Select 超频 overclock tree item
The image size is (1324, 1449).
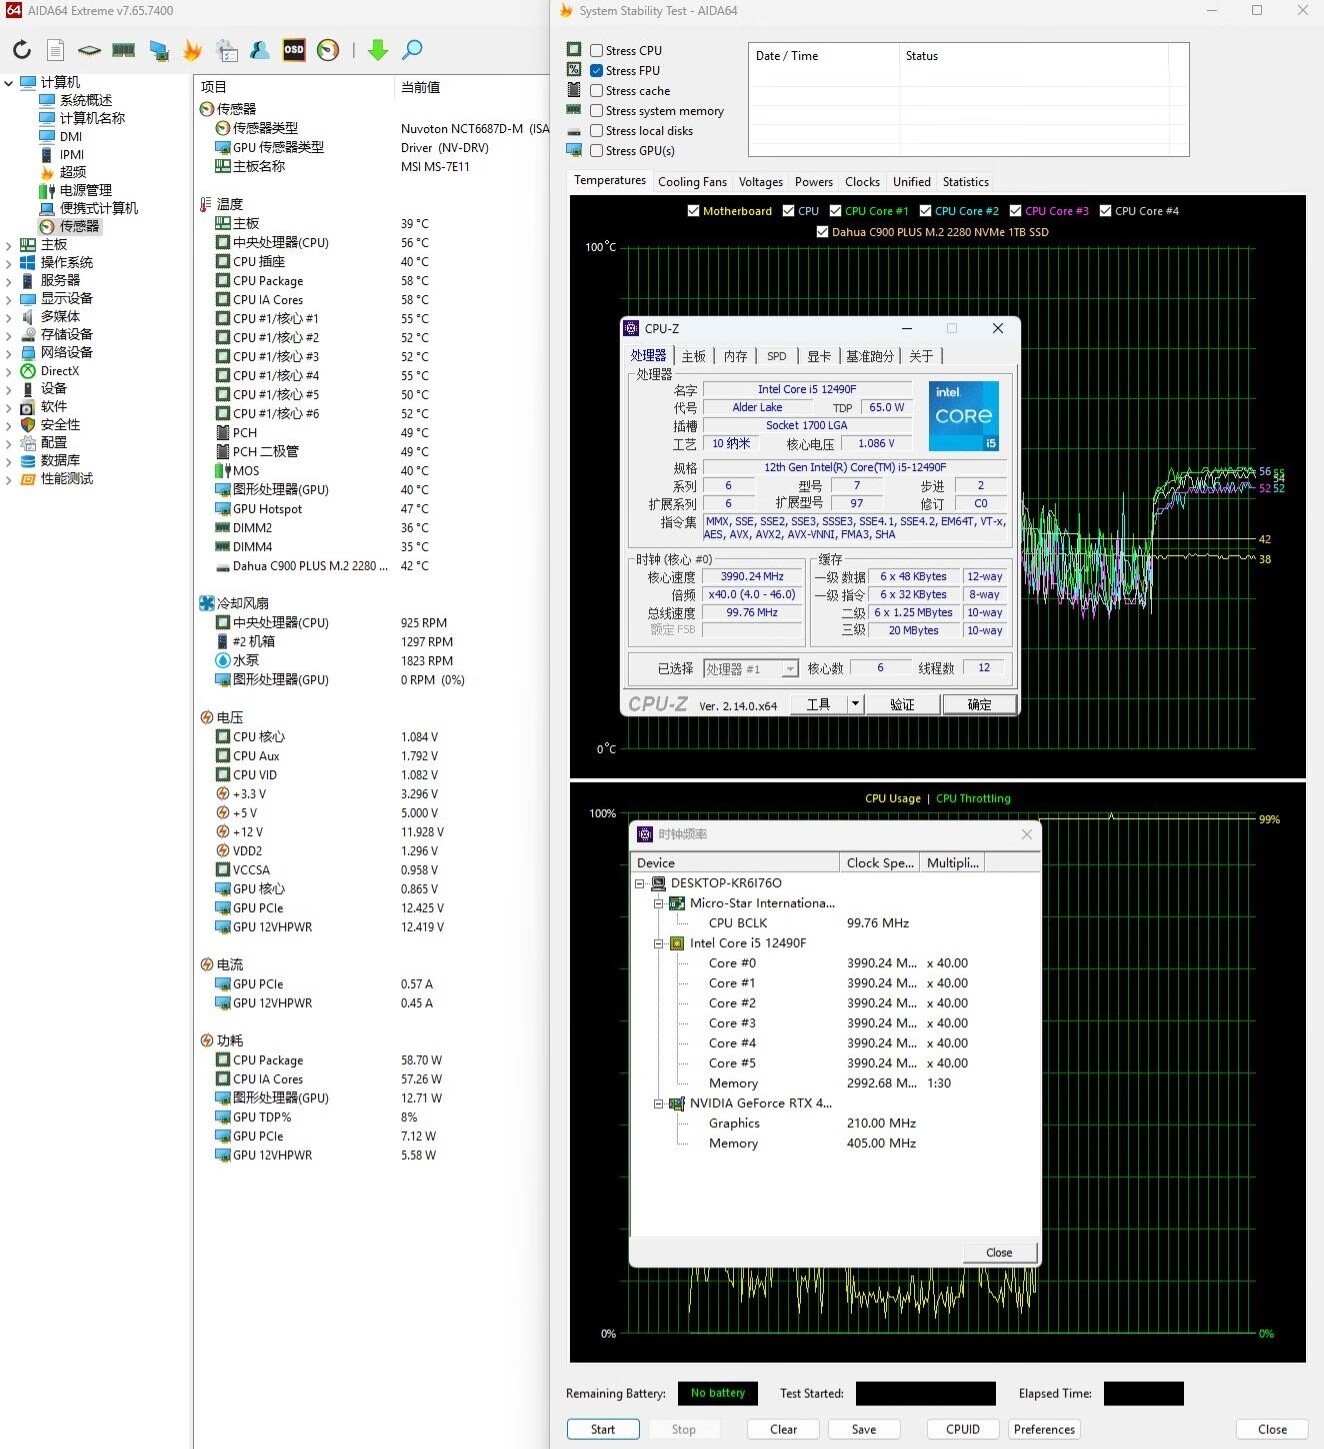click(73, 172)
